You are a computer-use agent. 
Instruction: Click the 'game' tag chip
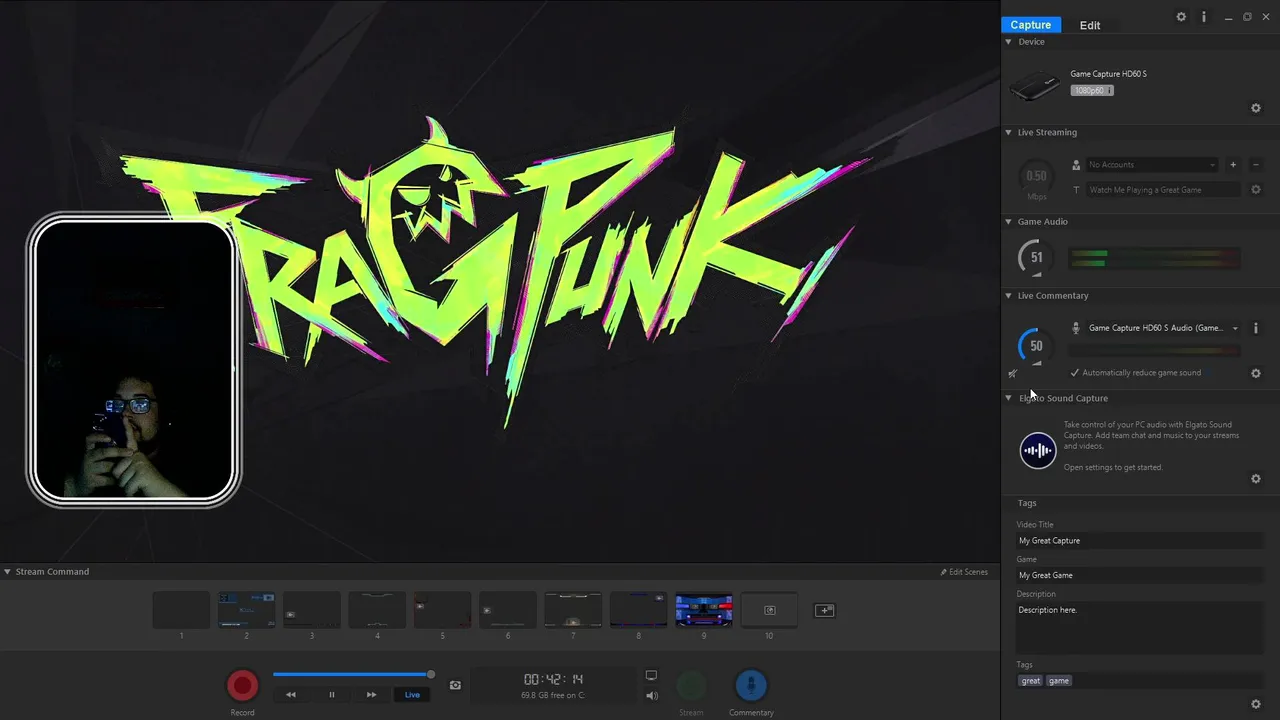coord(1059,681)
